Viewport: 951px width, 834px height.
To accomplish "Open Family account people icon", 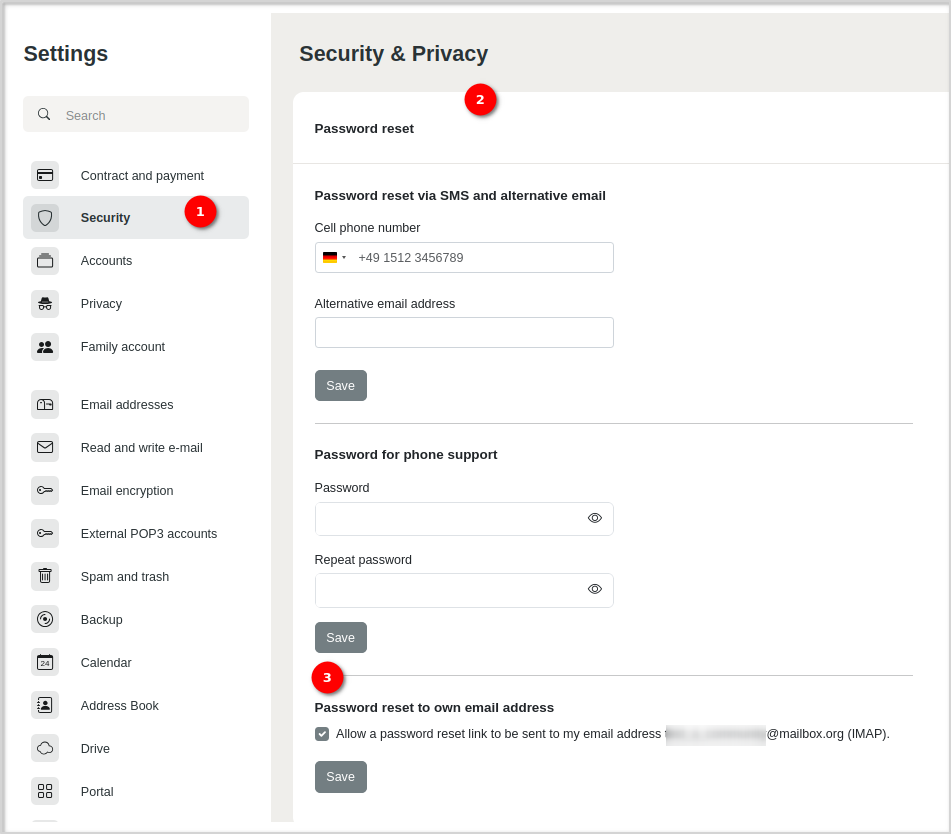I will click(x=45, y=347).
